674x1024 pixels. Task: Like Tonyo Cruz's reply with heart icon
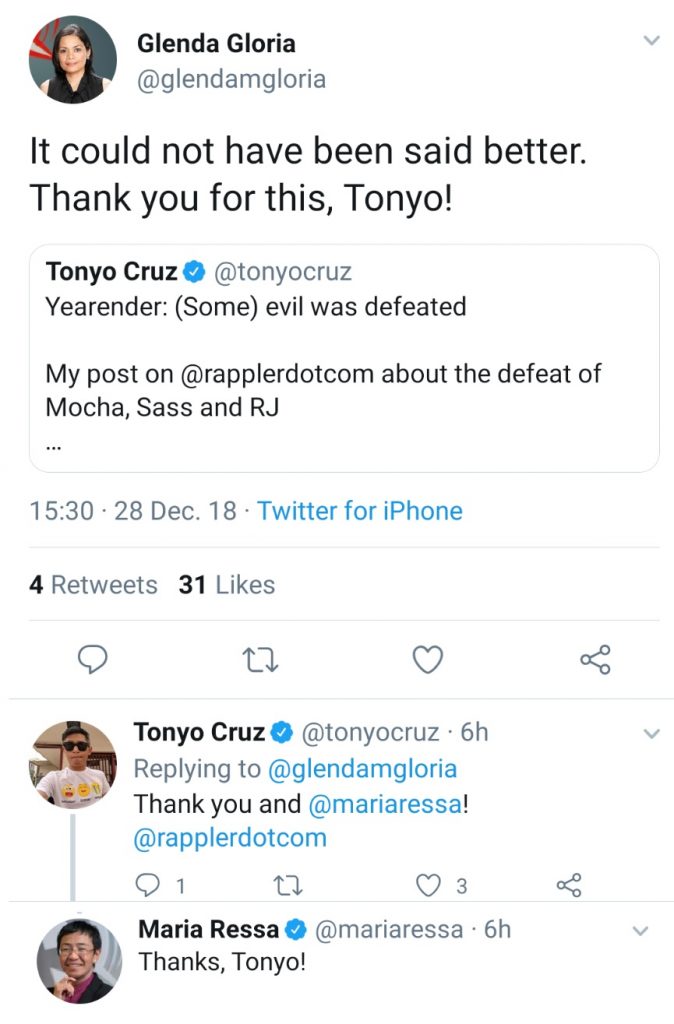pyautogui.click(x=429, y=885)
